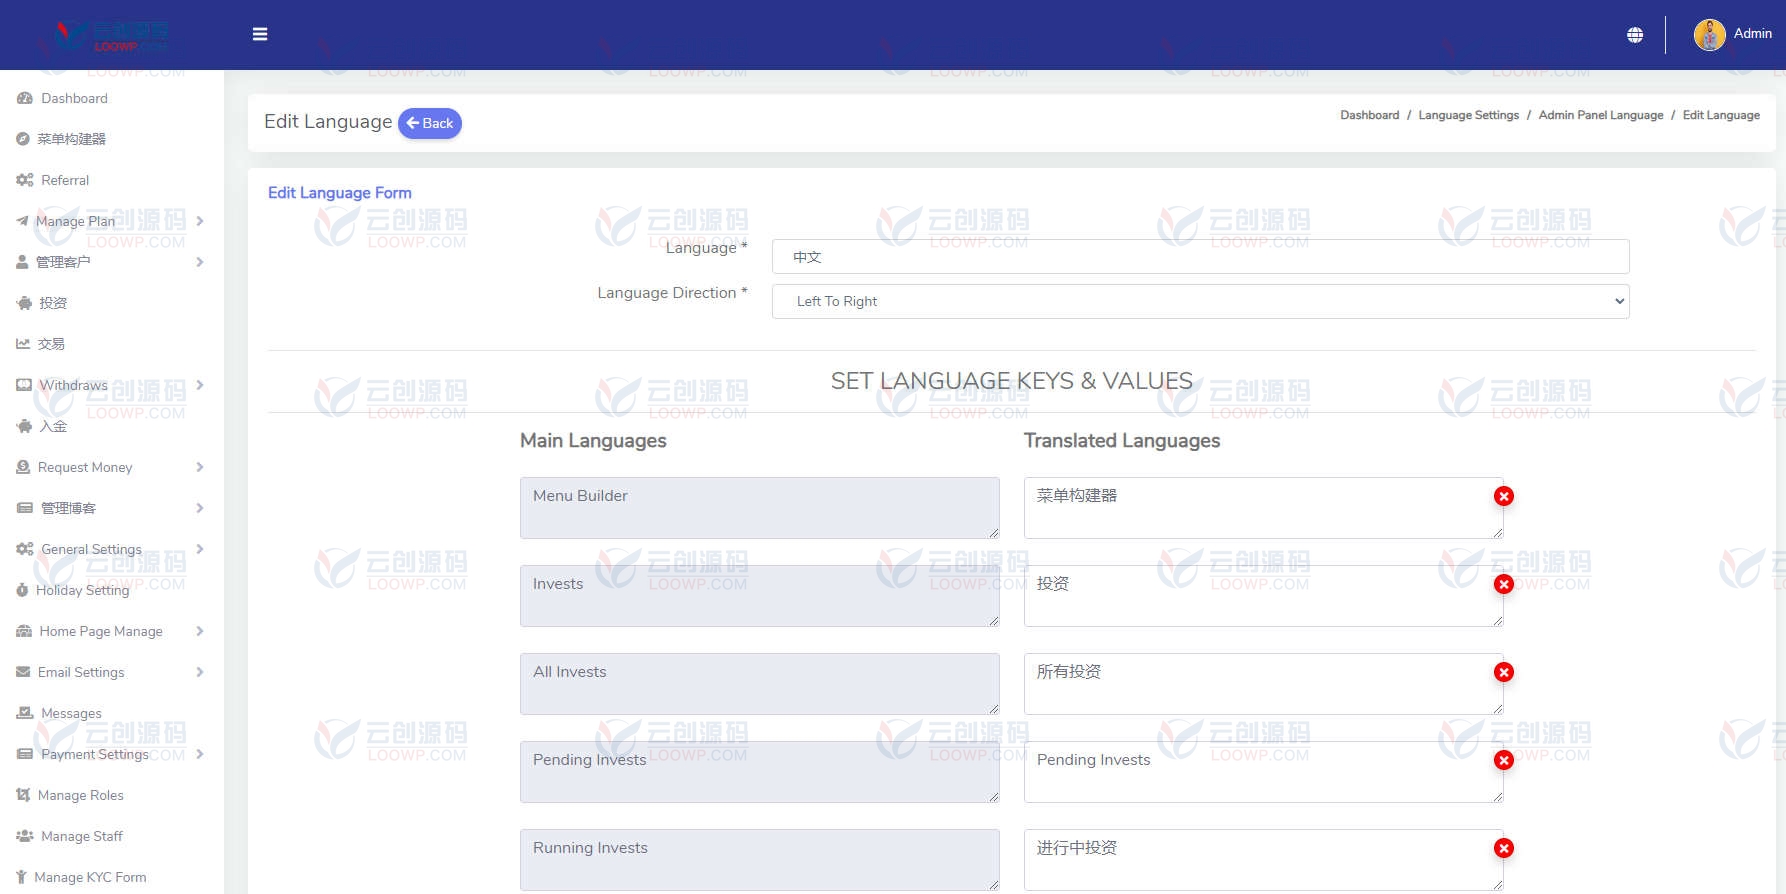Image resolution: width=1786 pixels, height=894 pixels.
Task: Click the 管理客户 user icon
Action: 22,262
